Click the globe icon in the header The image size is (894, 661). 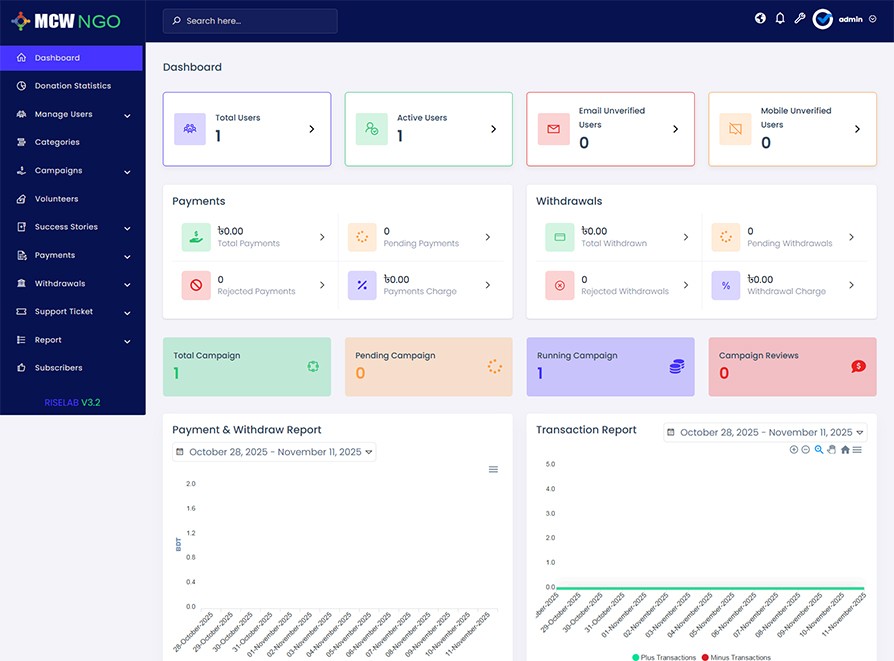point(760,19)
